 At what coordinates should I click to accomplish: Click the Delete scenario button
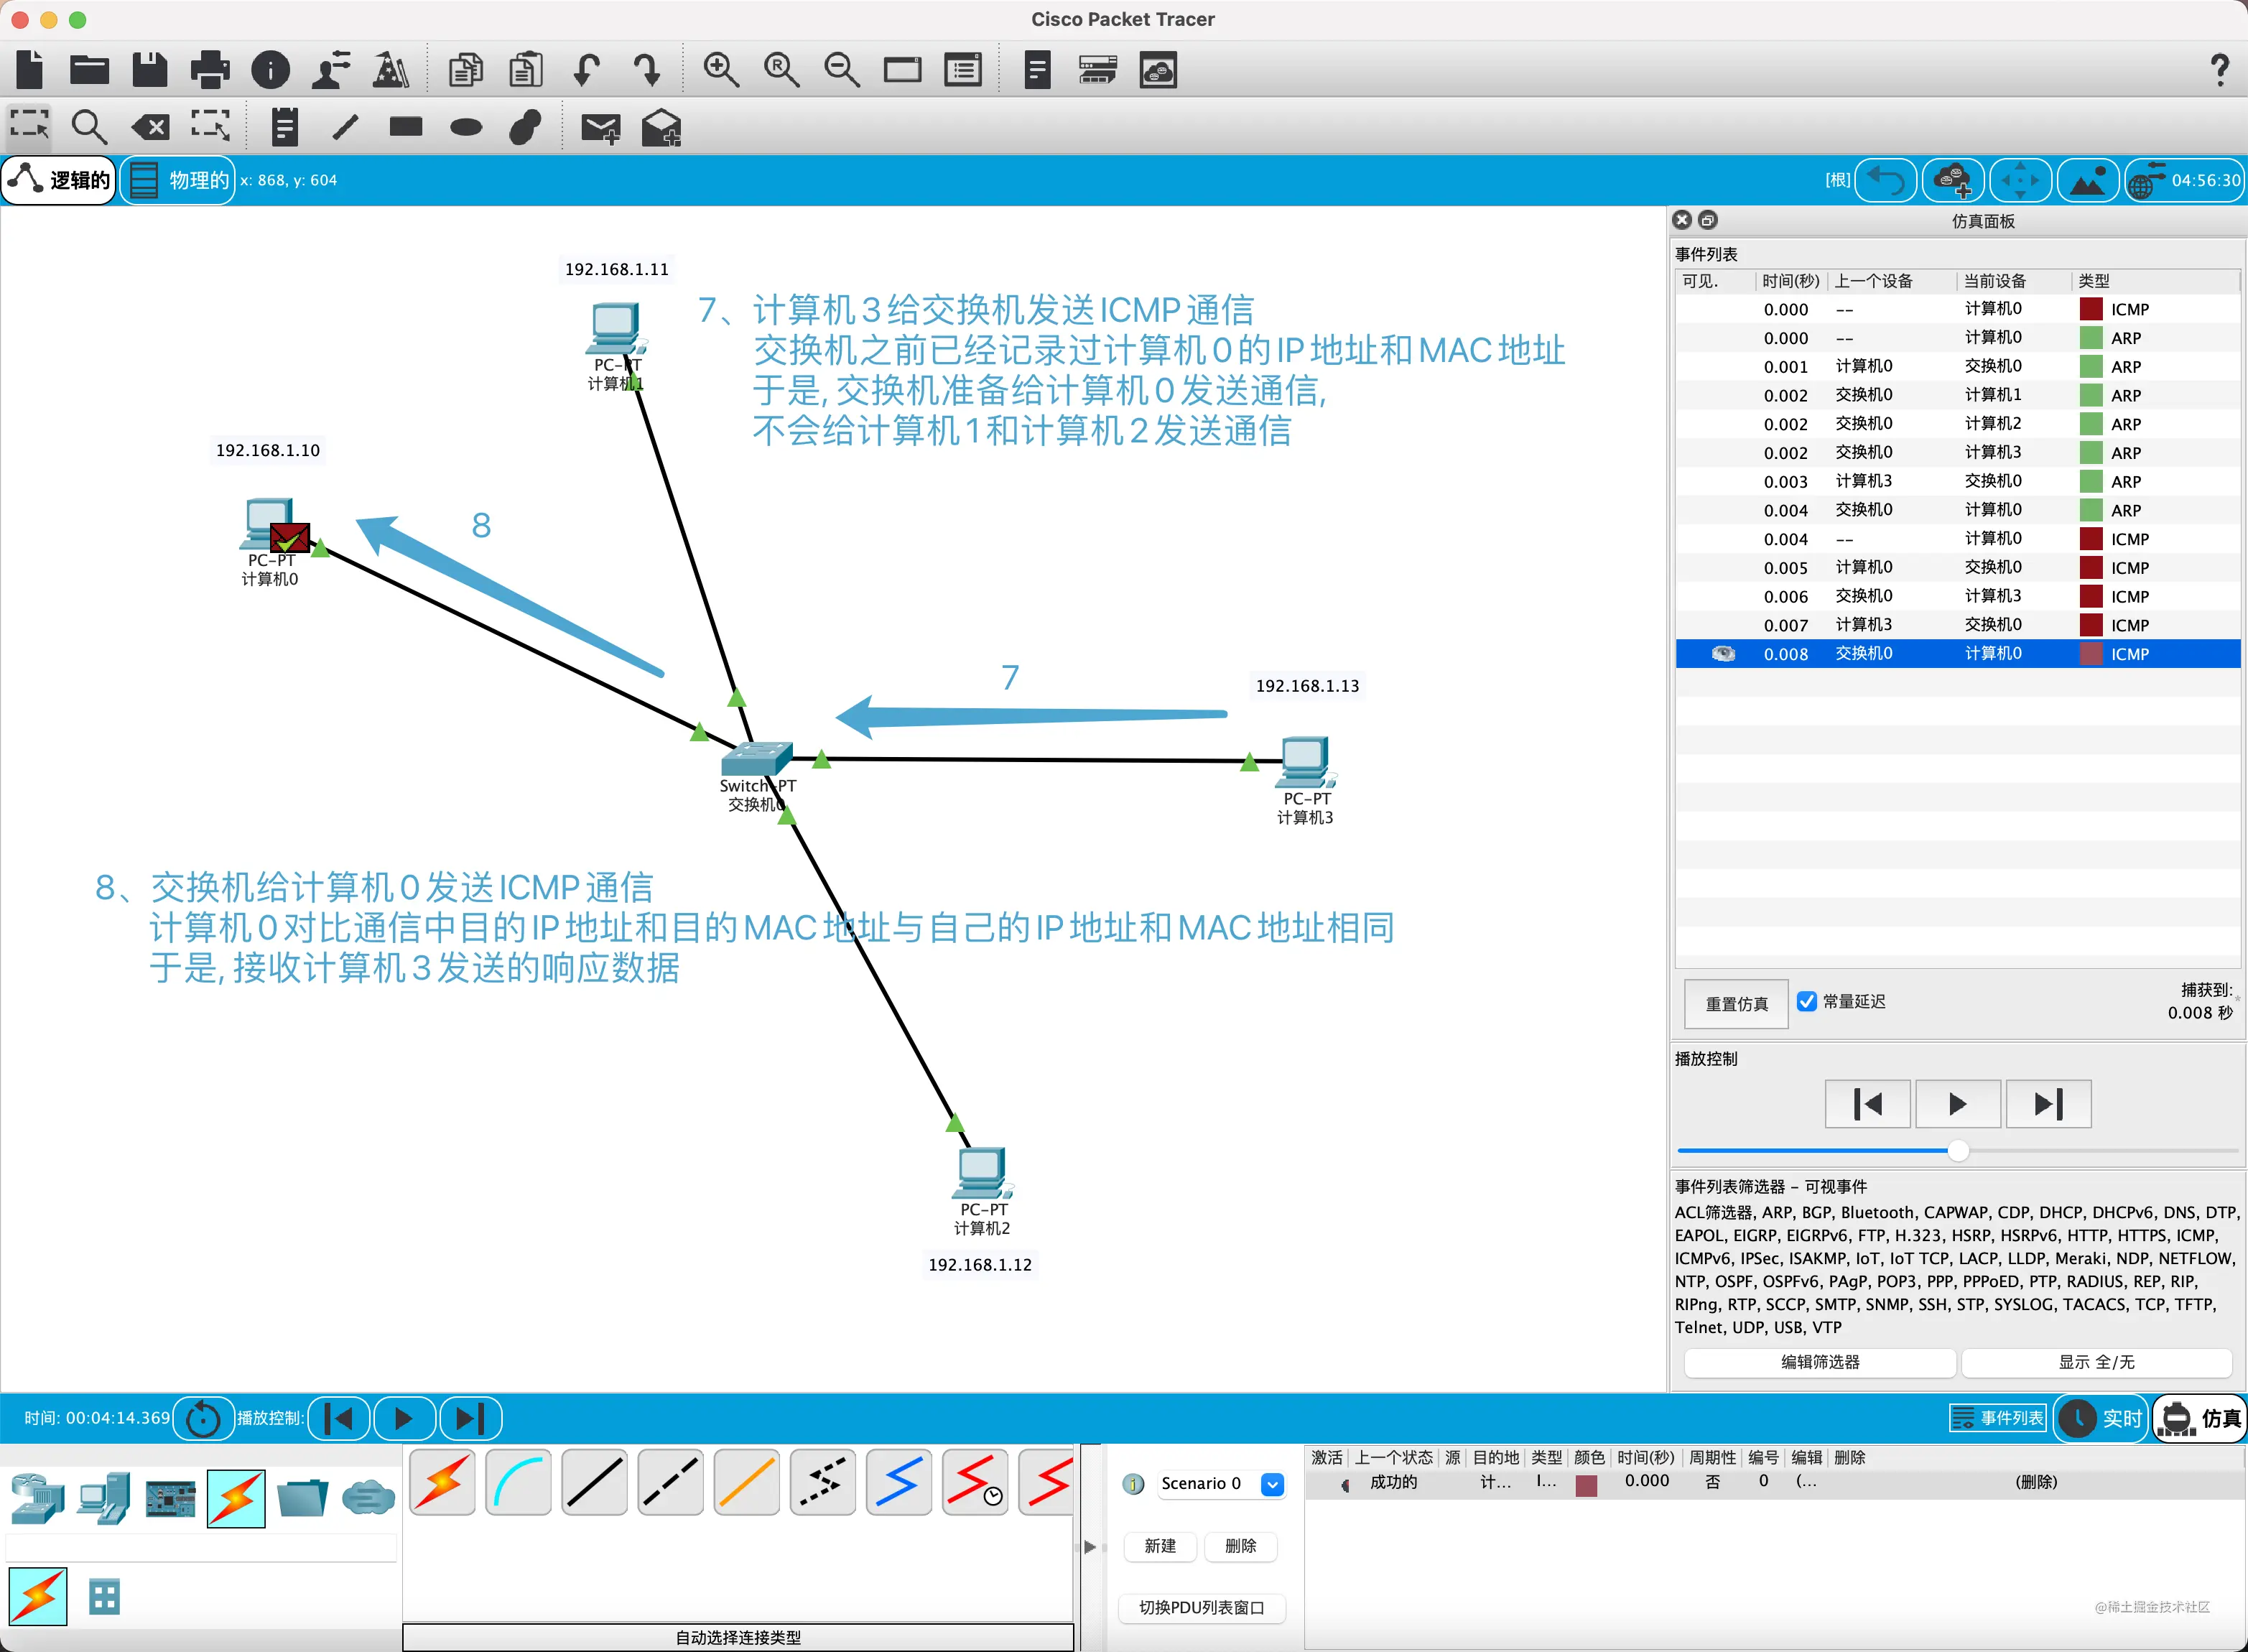[x=1240, y=1546]
